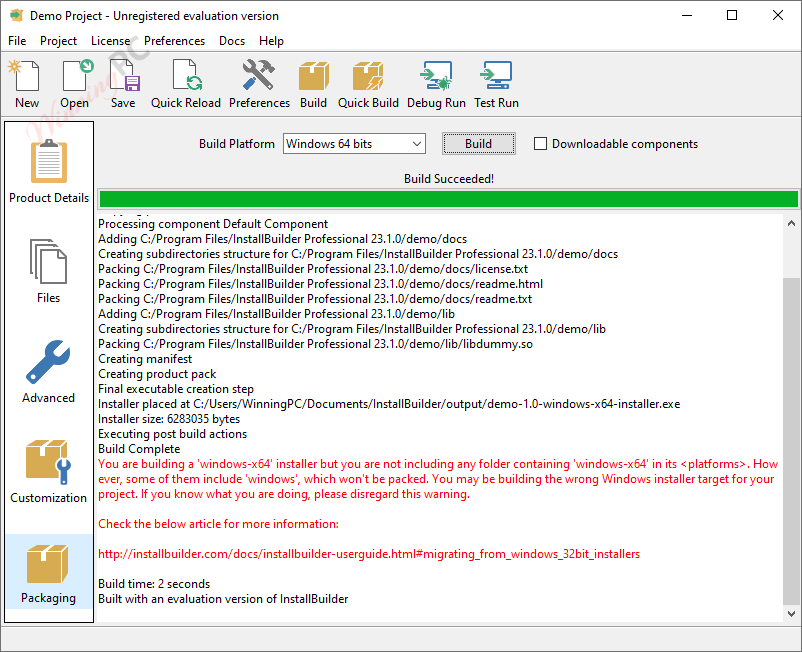Click the installbuilder userguide URL
The height and width of the screenshot is (652, 802).
(x=369, y=554)
